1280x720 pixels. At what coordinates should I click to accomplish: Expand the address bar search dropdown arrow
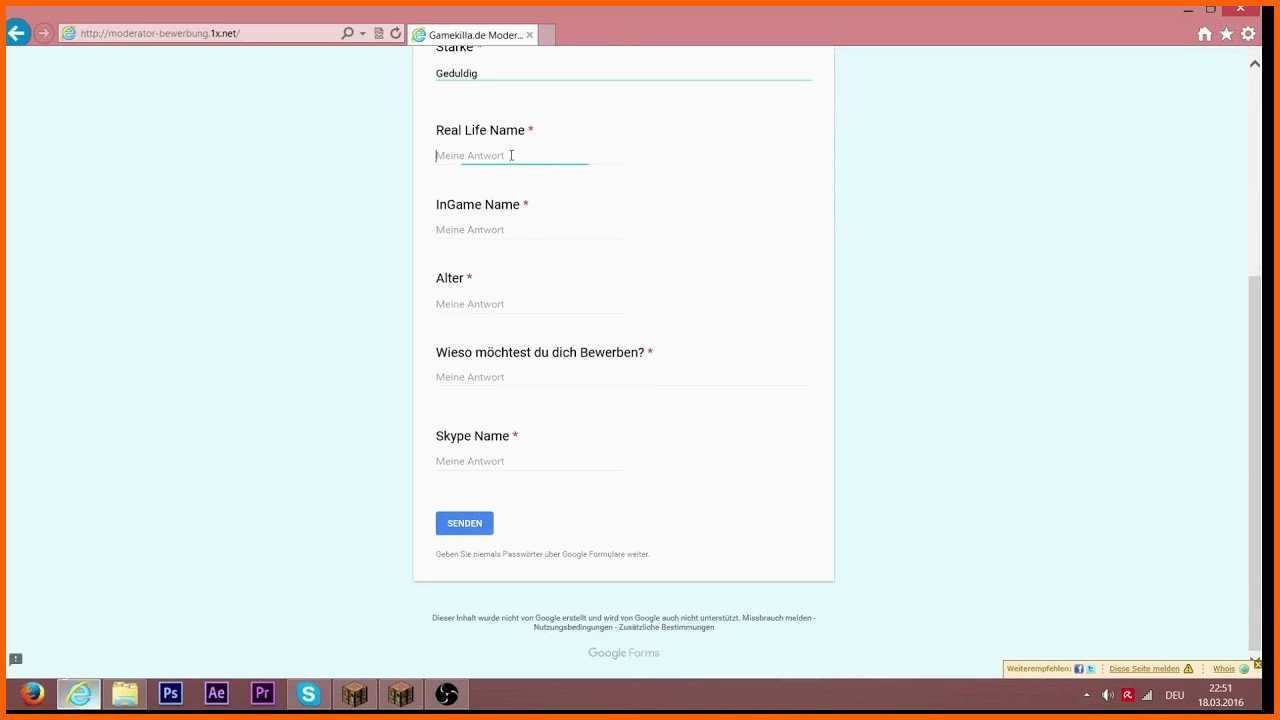coord(363,33)
